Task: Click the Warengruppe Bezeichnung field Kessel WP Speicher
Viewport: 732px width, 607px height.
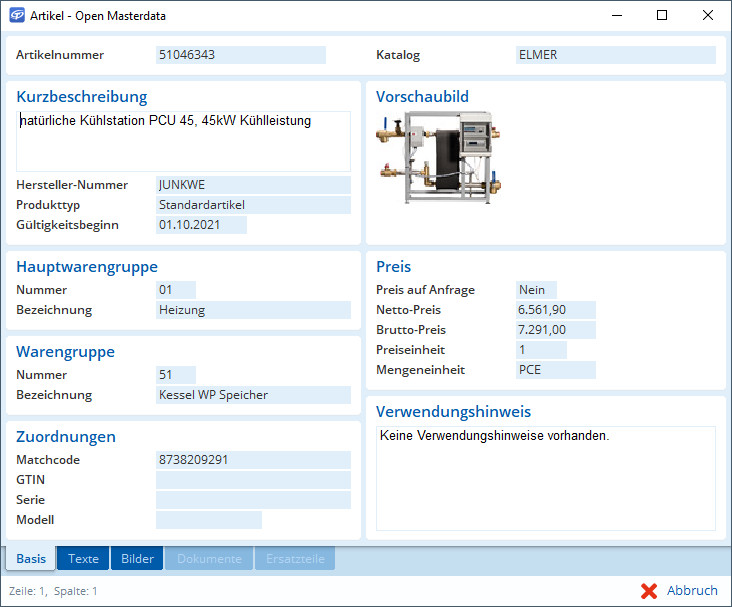Action: [x=253, y=395]
